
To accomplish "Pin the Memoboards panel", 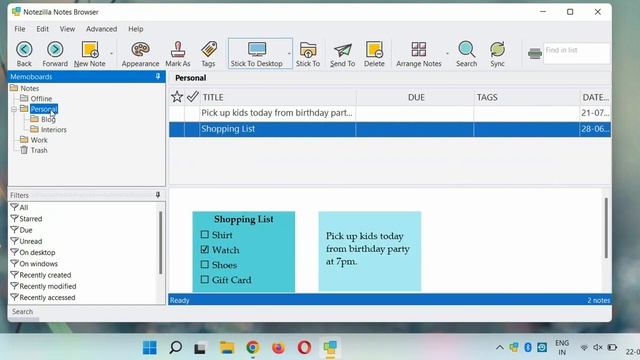I will point(158,76).
